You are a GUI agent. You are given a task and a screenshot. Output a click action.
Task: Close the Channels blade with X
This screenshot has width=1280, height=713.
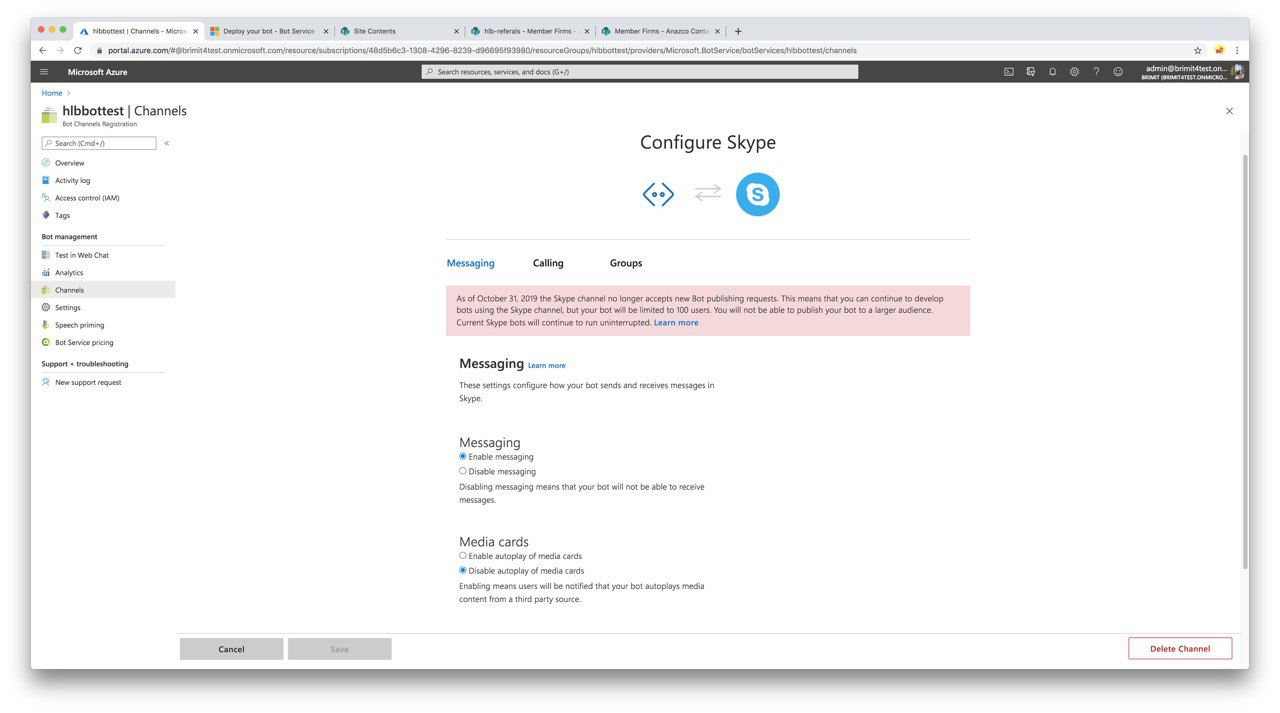pyautogui.click(x=1229, y=111)
